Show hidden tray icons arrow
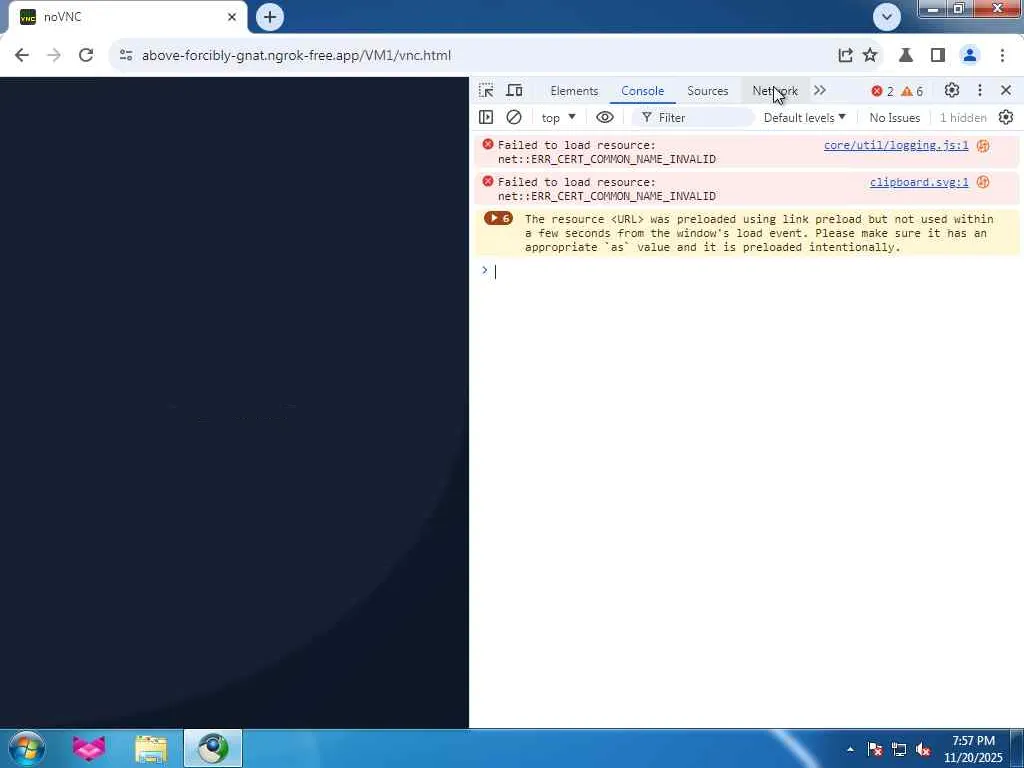The width and height of the screenshot is (1024, 768). 850,750
